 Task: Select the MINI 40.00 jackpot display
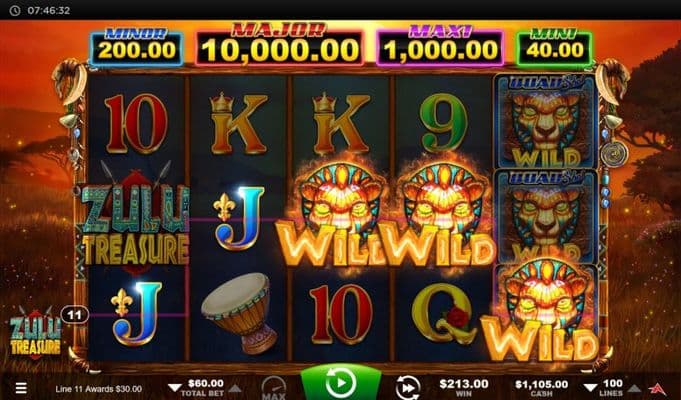pyautogui.click(x=554, y=47)
